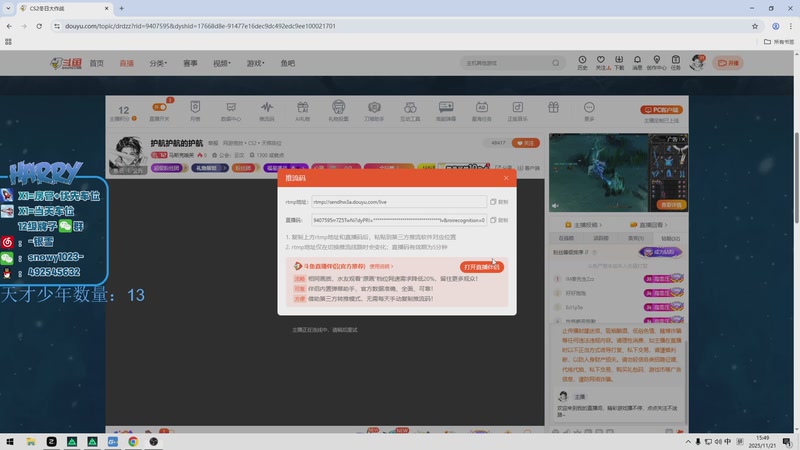Switch to 钻粉 tab
This screenshot has height=450, width=800.
click(x=670, y=238)
